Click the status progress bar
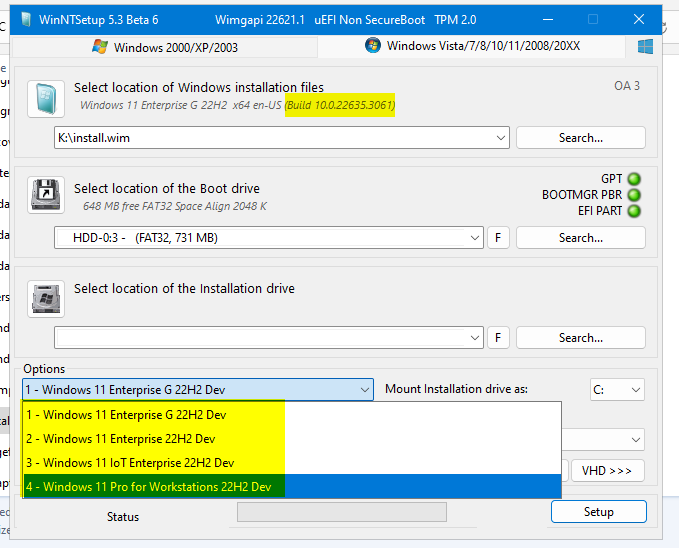The width and height of the screenshot is (679, 548). [342, 512]
